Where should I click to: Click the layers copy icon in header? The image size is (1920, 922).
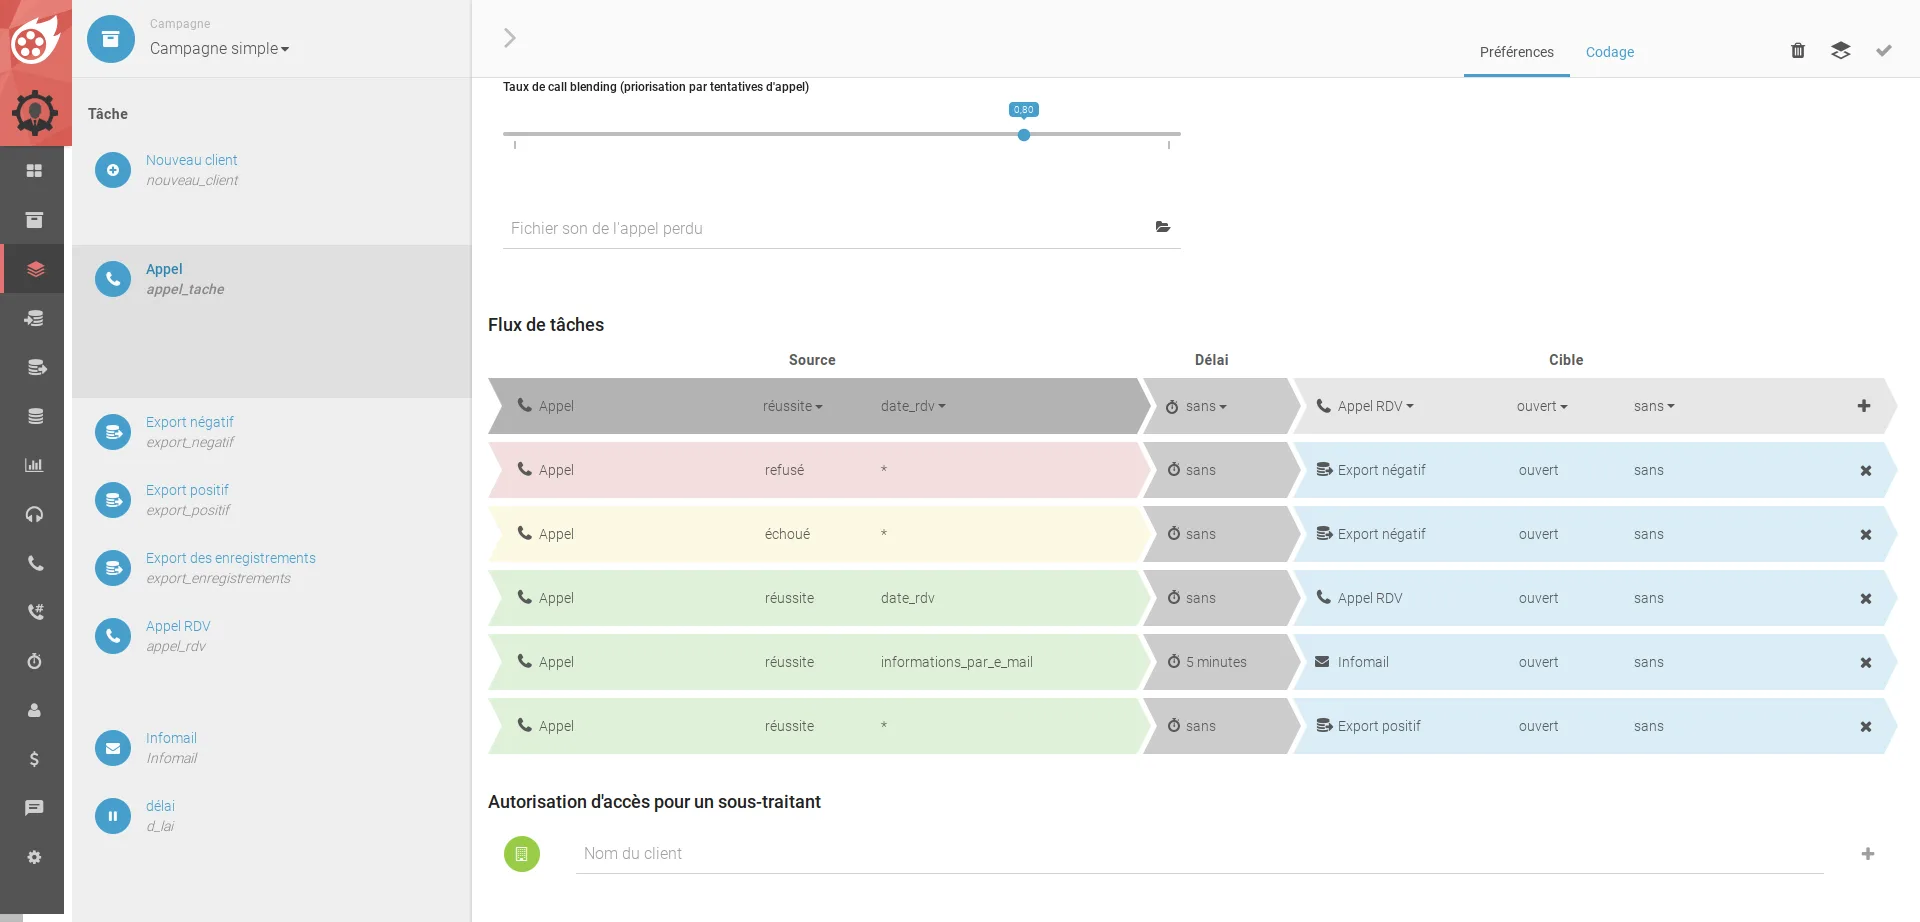[x=1841, y=50]
